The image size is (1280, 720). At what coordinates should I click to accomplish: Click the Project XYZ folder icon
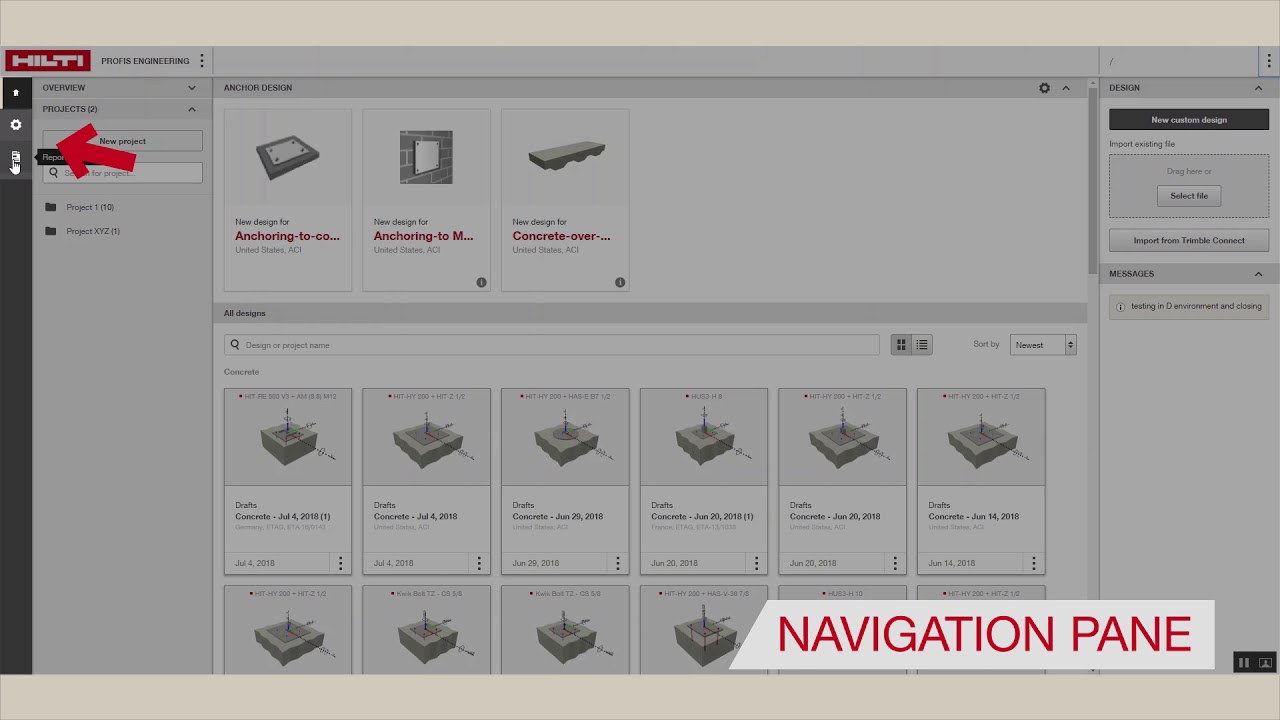51,231
